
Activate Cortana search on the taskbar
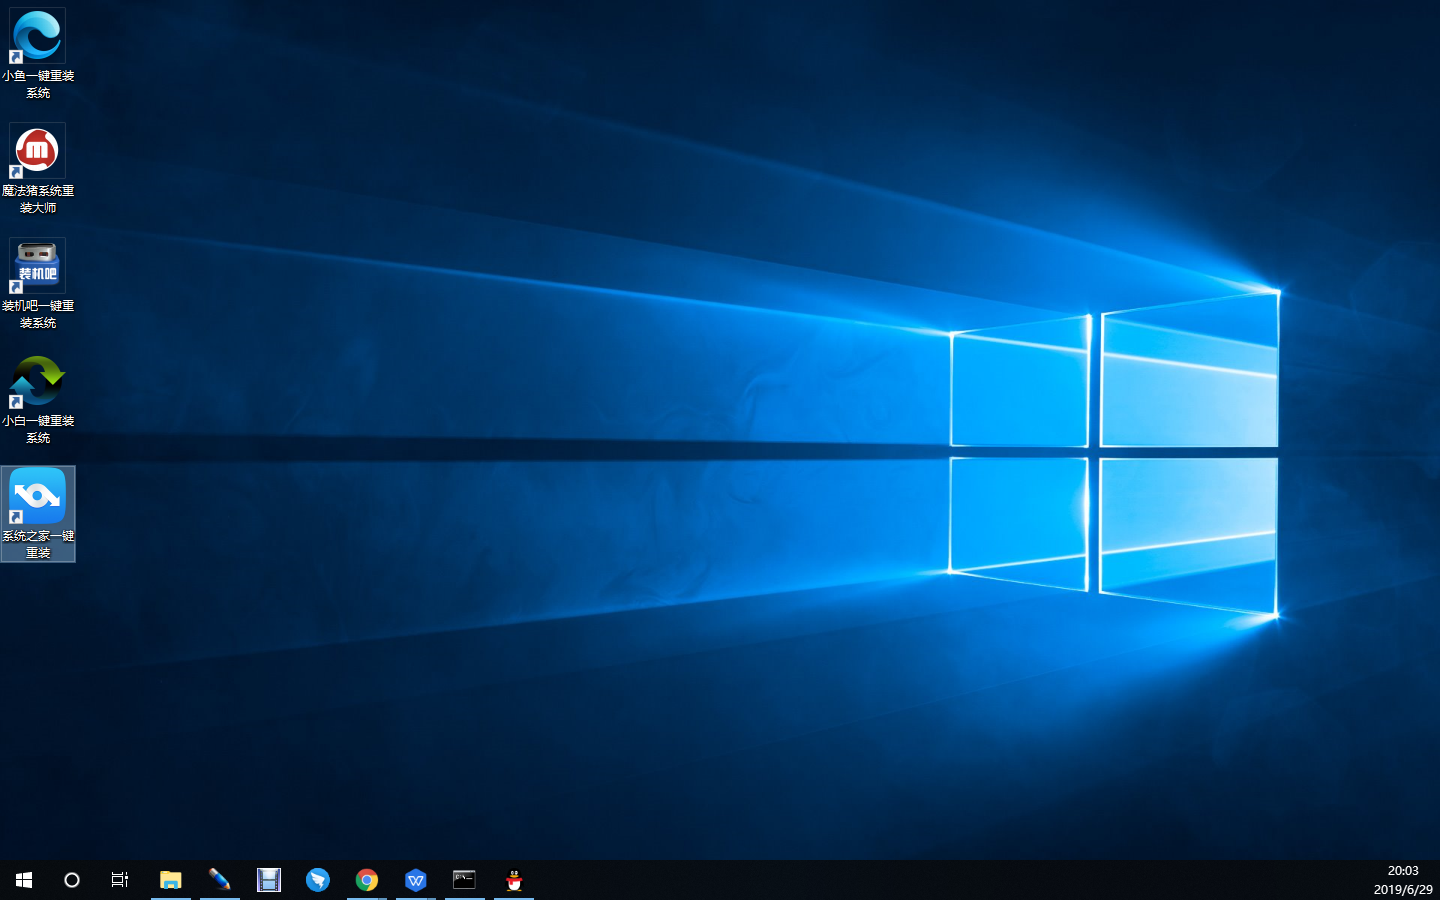click(71, 880)
